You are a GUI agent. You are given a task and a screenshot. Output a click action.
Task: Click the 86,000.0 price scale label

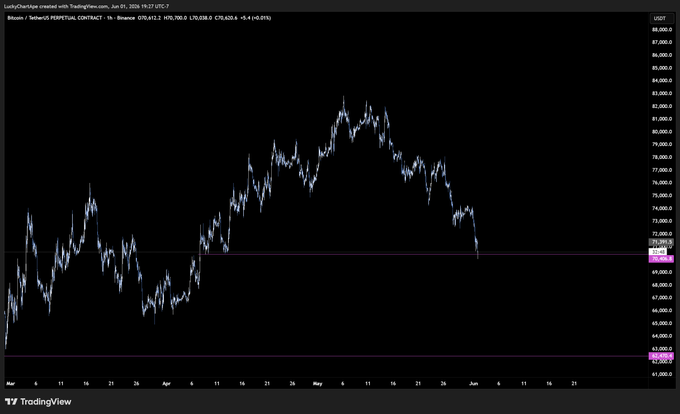[x=662, y=55]
